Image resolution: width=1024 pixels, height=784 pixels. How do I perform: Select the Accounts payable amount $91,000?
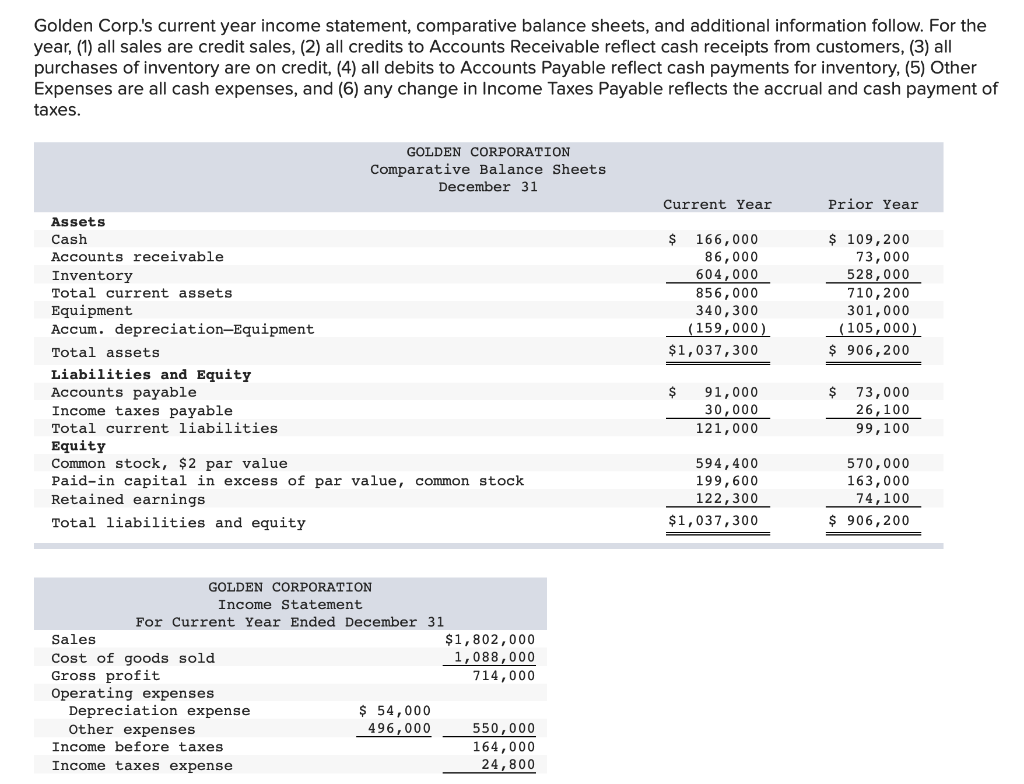[725, 392]
